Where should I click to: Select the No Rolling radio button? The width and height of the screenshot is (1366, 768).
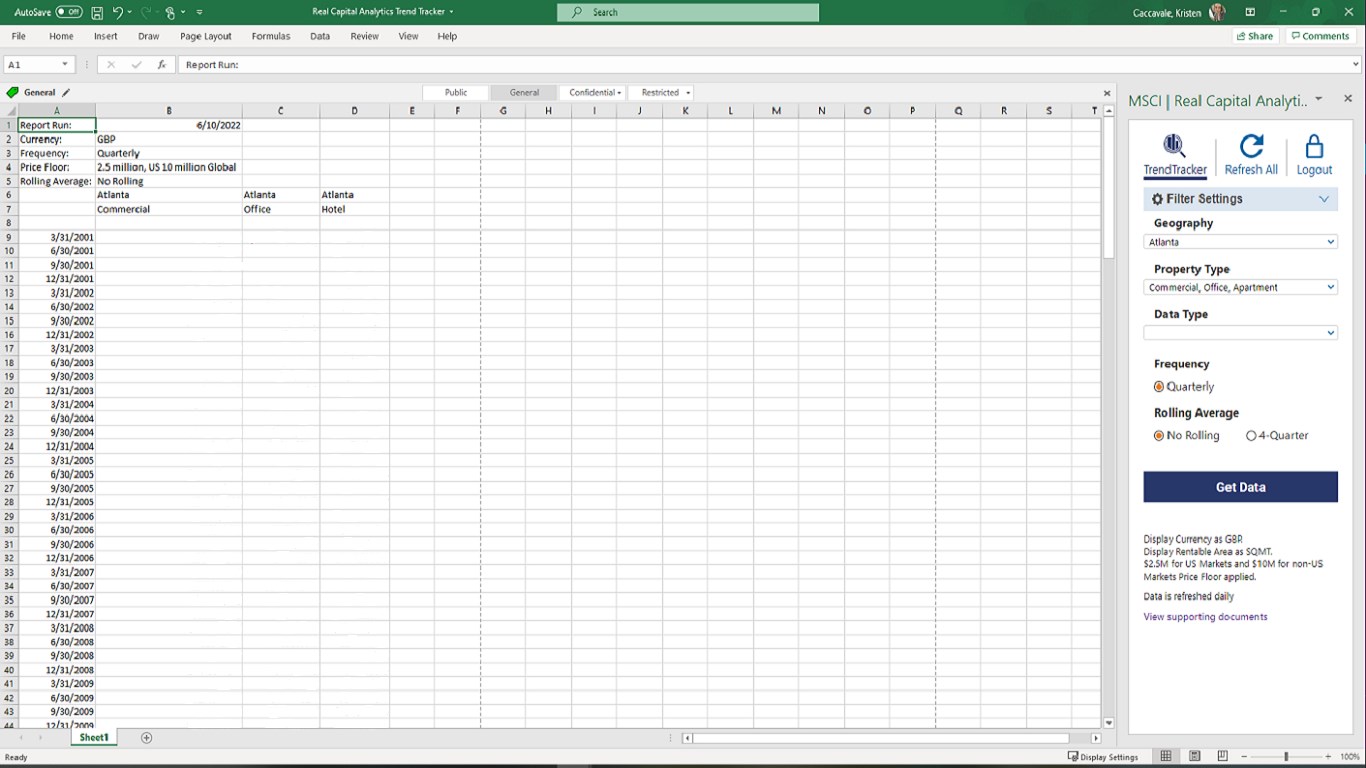1159,435
